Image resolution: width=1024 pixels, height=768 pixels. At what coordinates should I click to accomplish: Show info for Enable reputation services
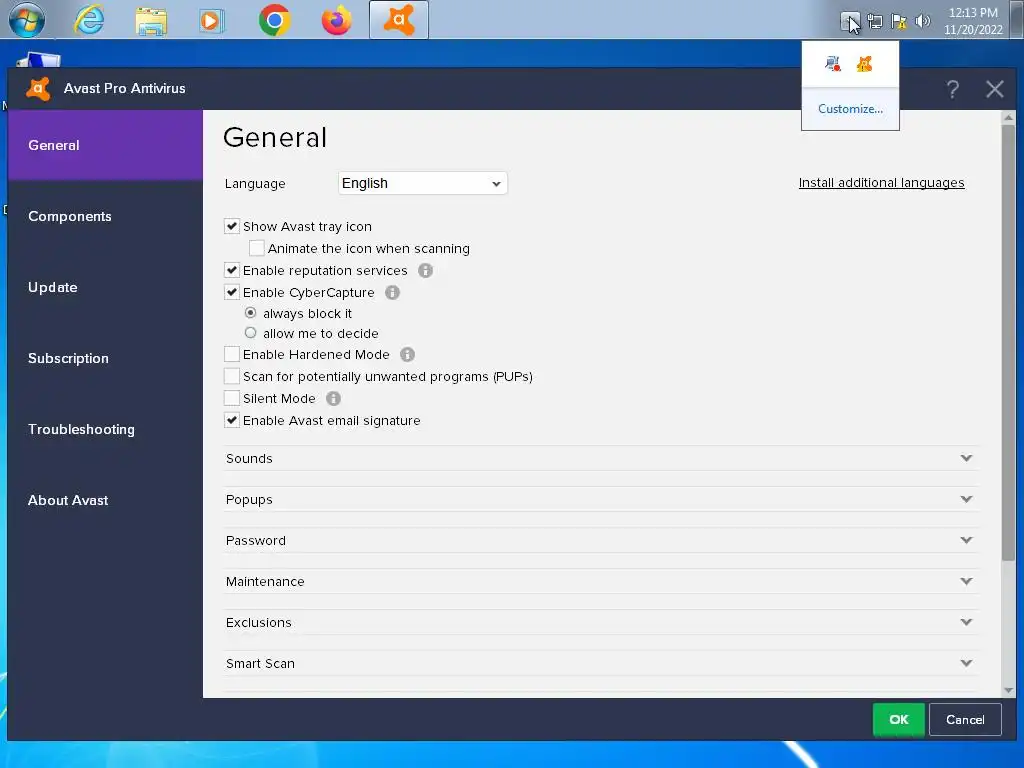pos(425,270)
